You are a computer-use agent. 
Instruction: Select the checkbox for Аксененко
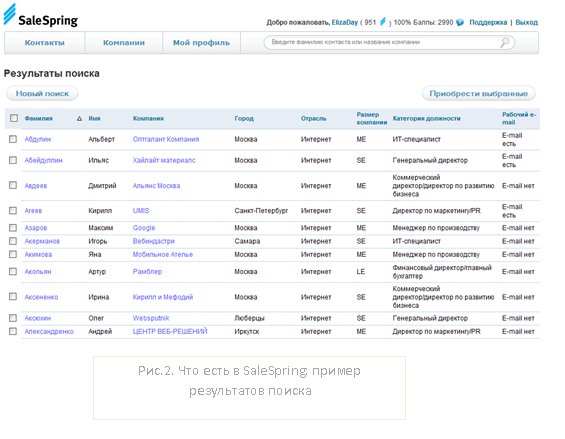point(13,297)
